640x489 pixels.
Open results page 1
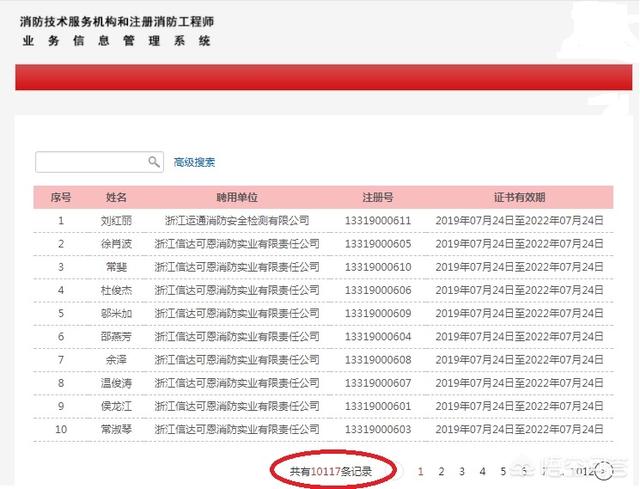420,471
